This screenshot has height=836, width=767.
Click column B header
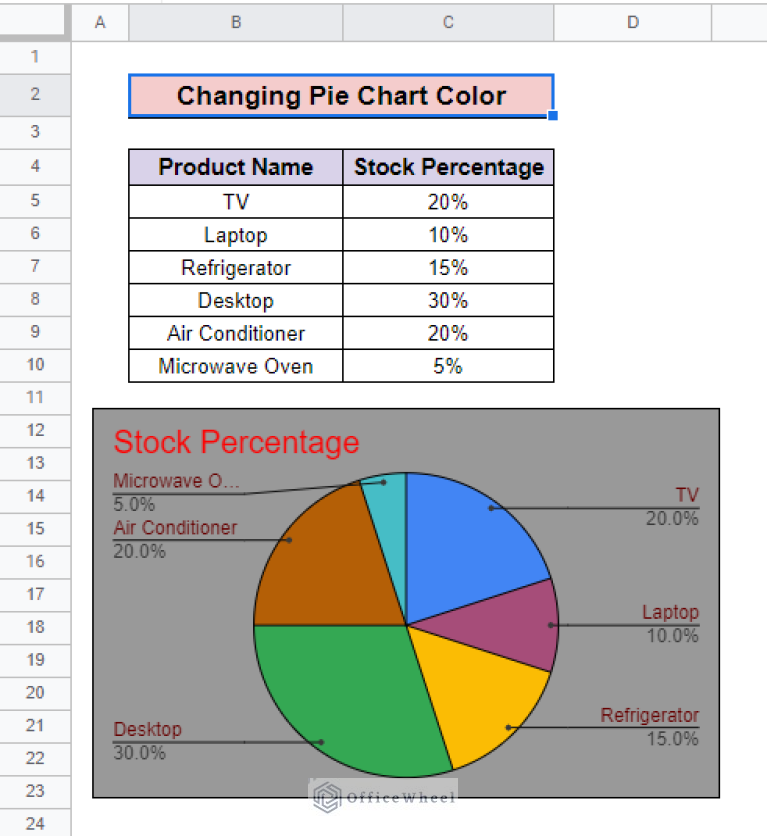click(236, 22)
